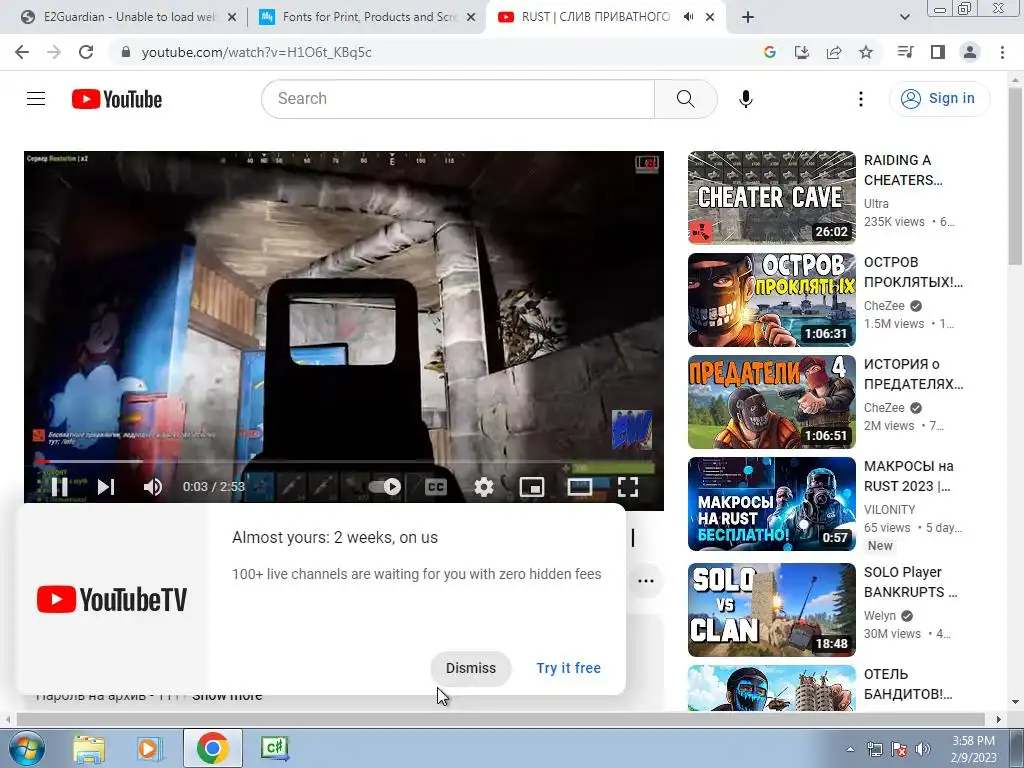This screenshot has width=1024, height=768.
Task: Enable miniplayer mode
Action: pos(532,487)
